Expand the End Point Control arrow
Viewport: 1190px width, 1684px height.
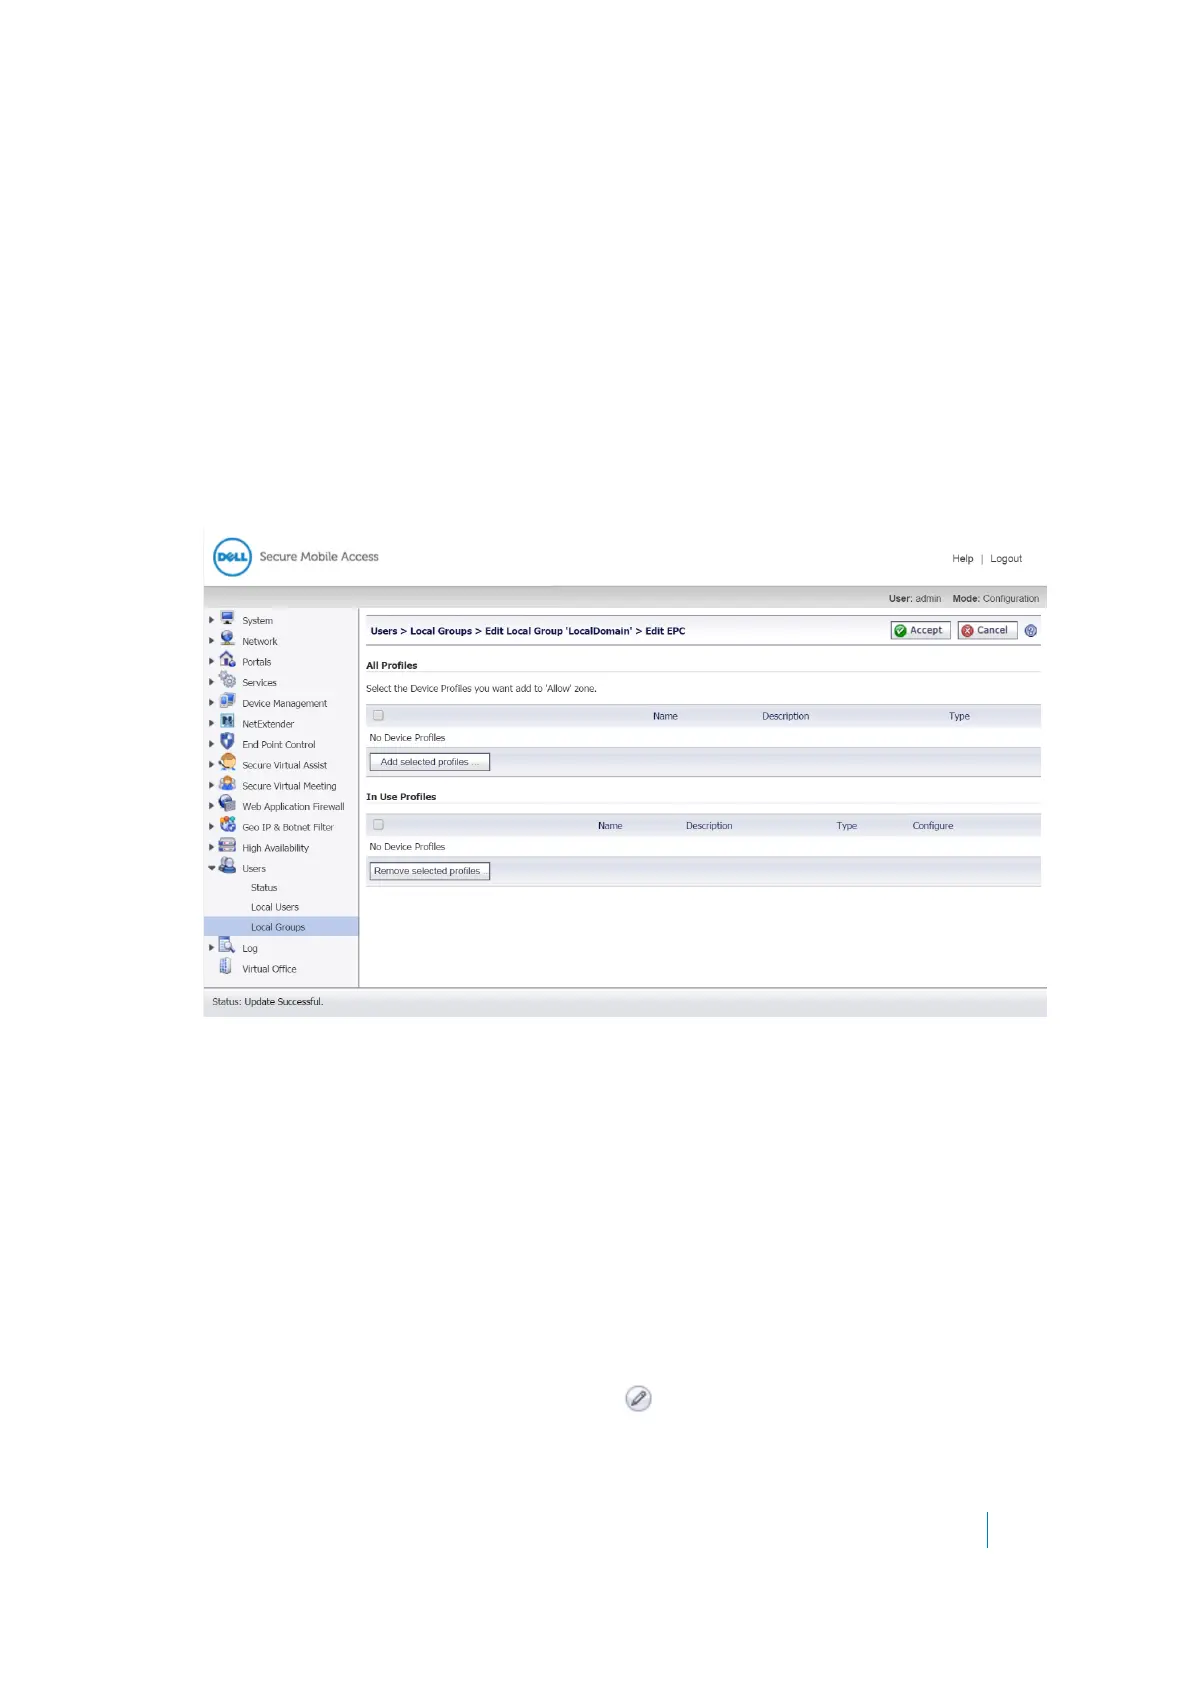[211, 744]
